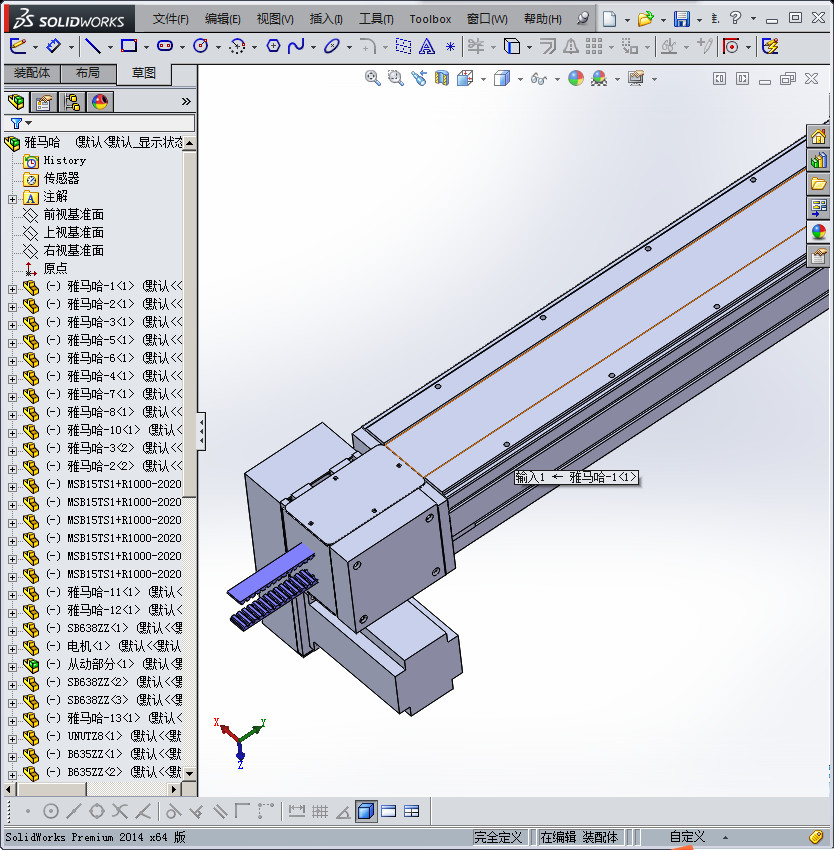Select the History item in tree
Viewport: 834px width, 850px height.
click(x=65, y=160)
